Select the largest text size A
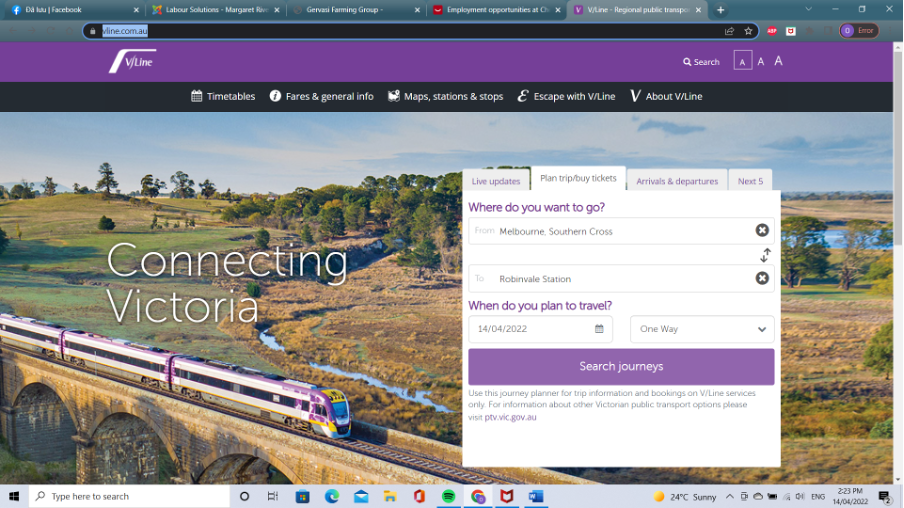The height and width of the screenshot is (508, 904). (x=778, y=61)
